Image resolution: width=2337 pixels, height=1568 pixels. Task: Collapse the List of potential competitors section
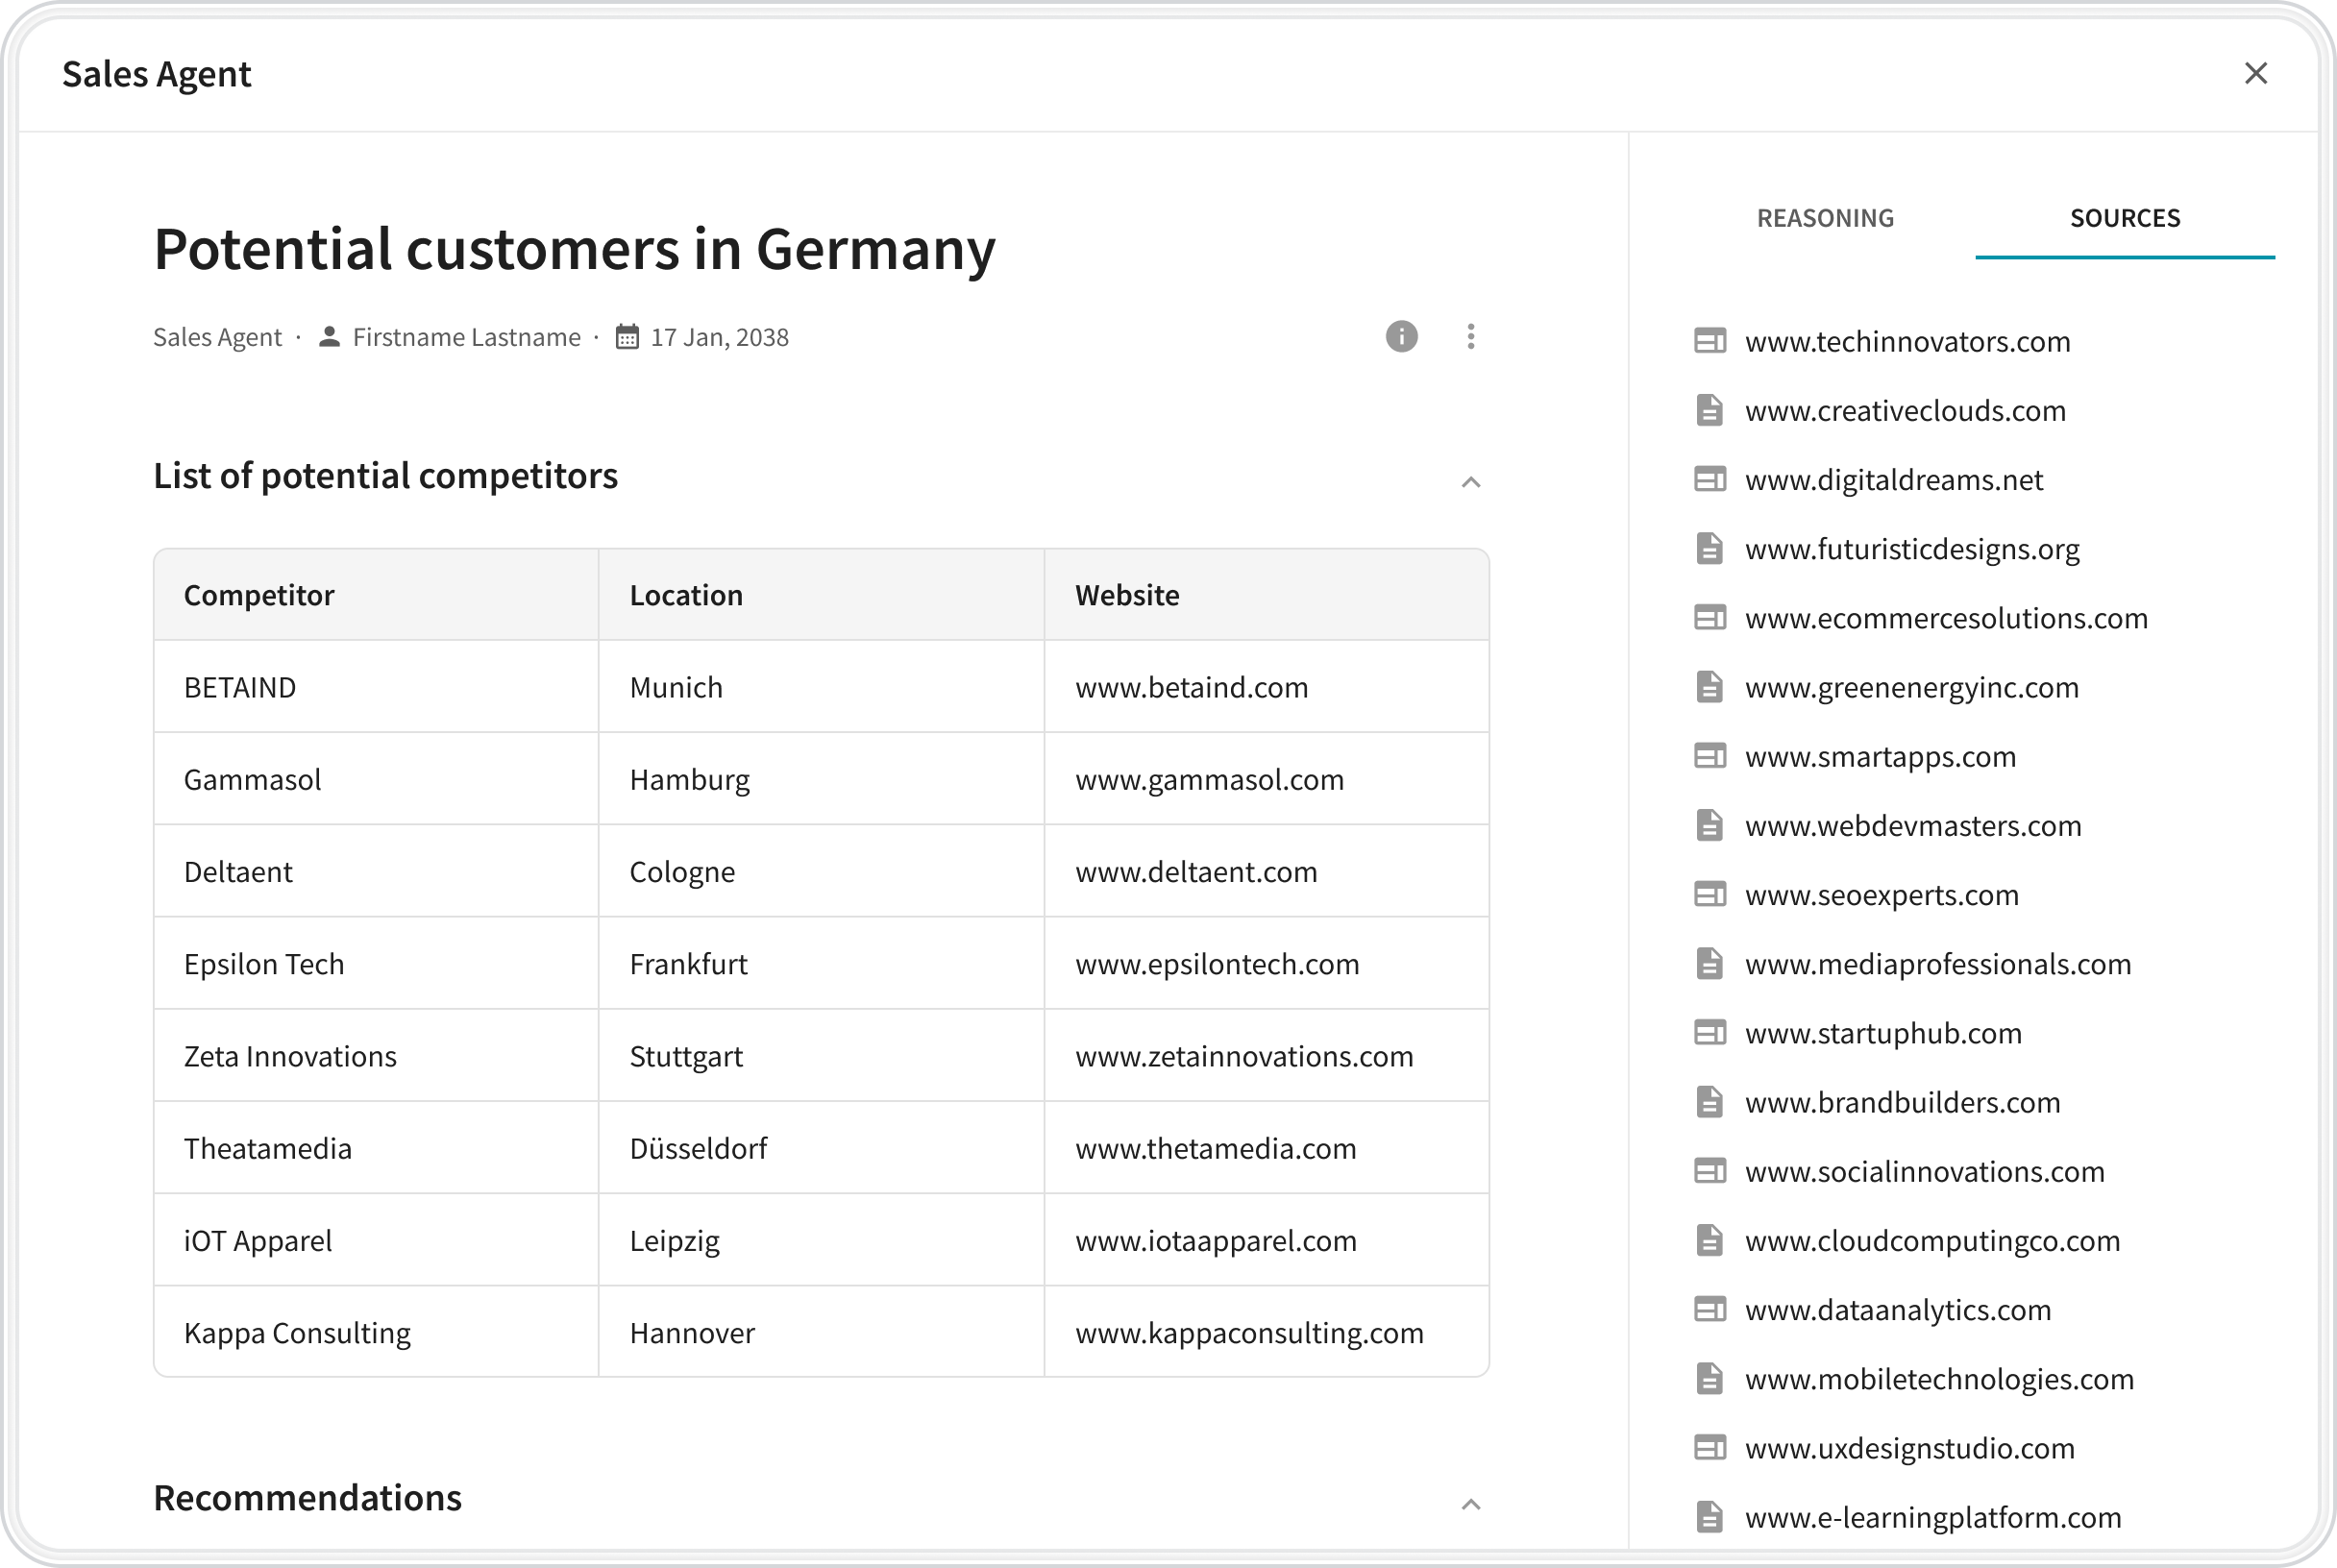[1470, 483]
